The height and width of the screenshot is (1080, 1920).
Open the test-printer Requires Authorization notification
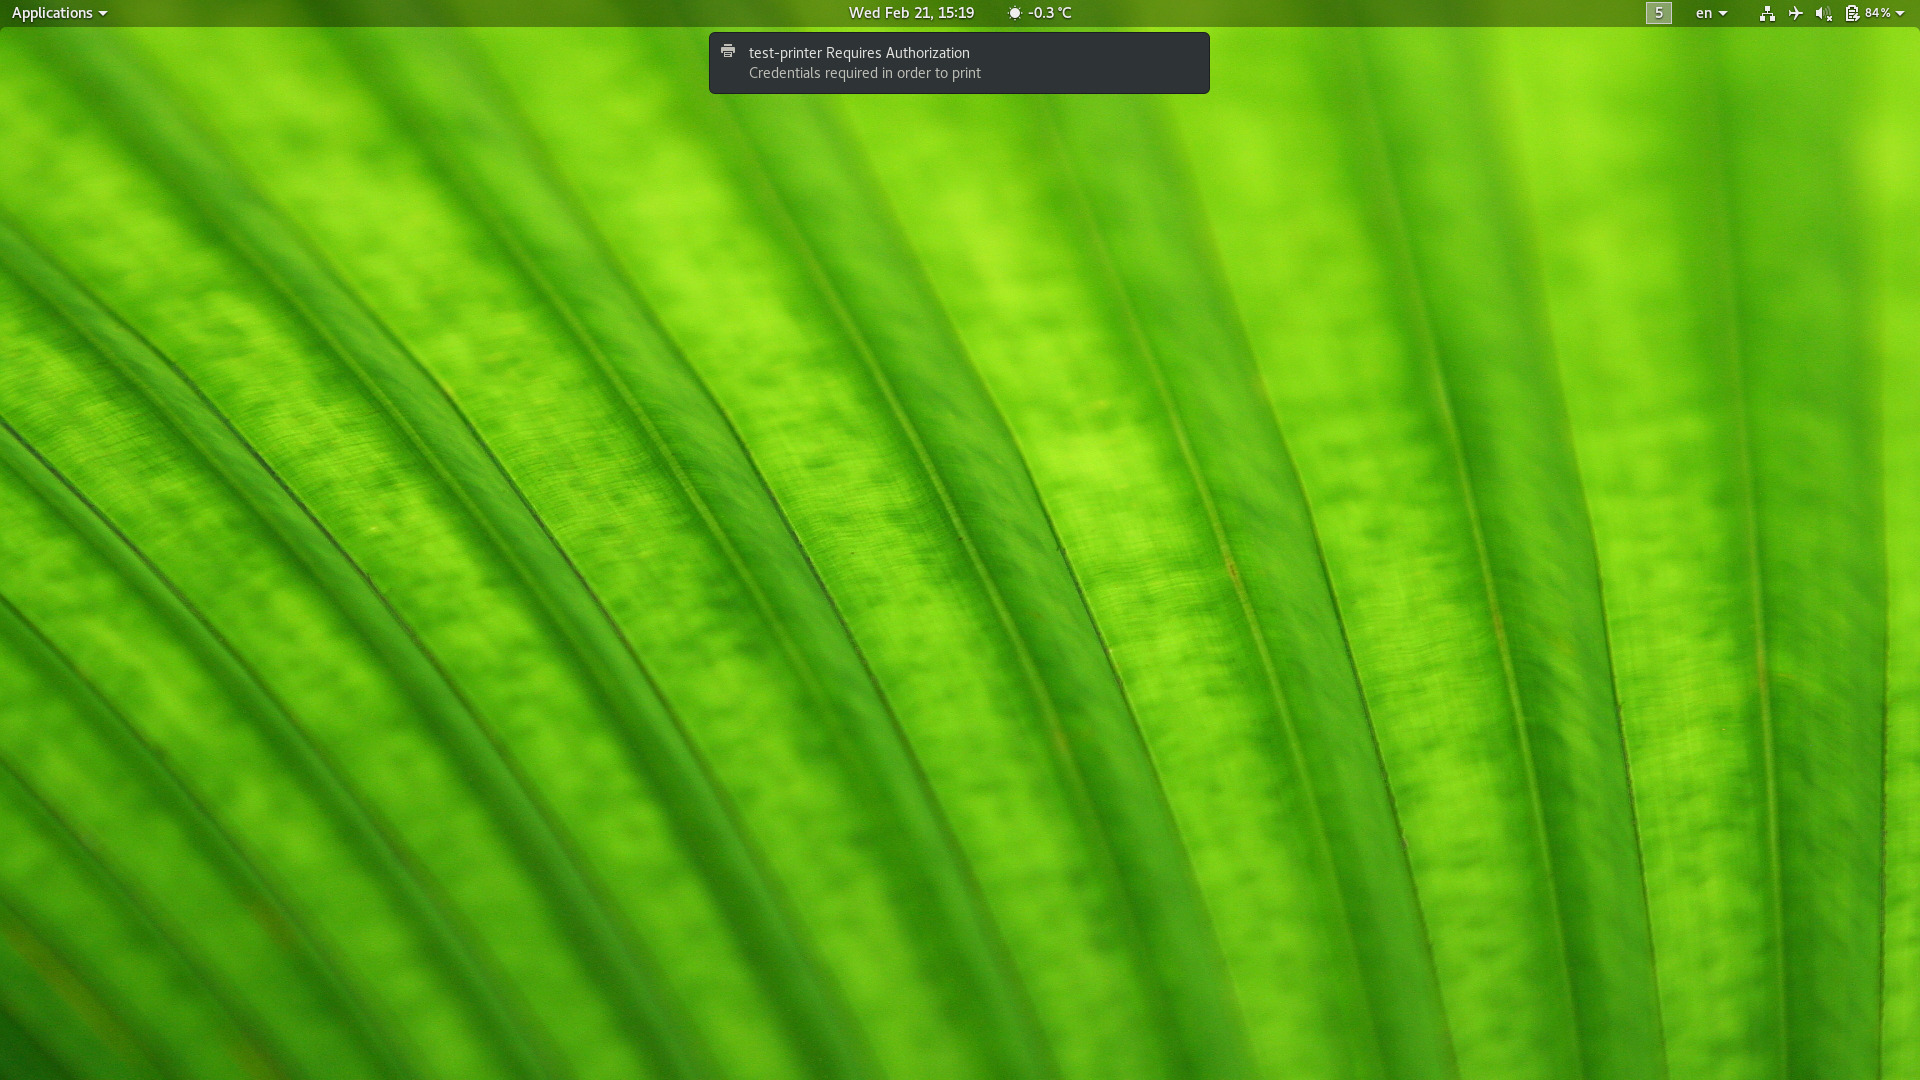(x=959, y=63)
